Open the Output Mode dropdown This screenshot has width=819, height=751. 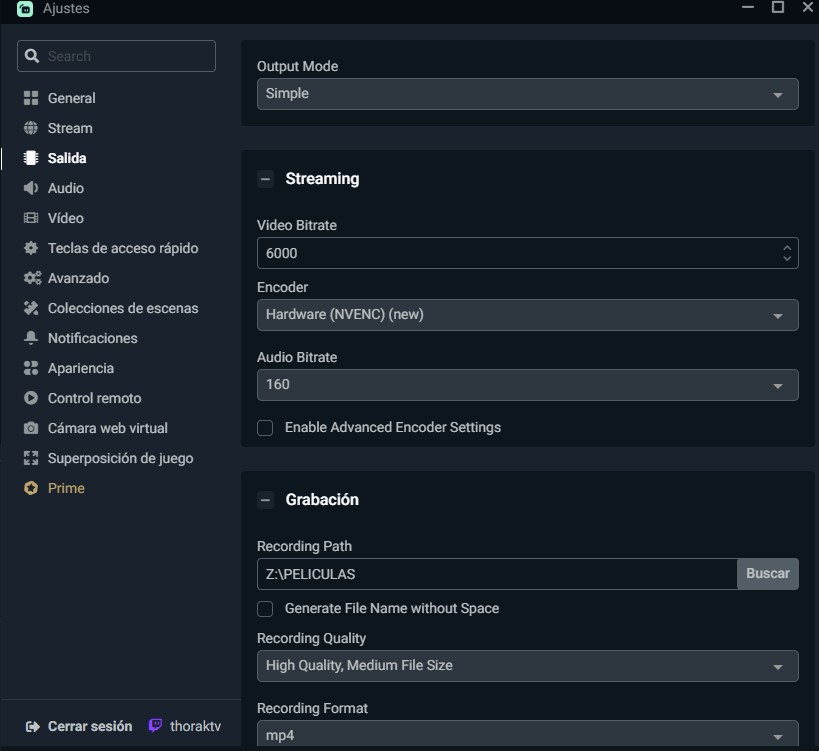(527, 94)
